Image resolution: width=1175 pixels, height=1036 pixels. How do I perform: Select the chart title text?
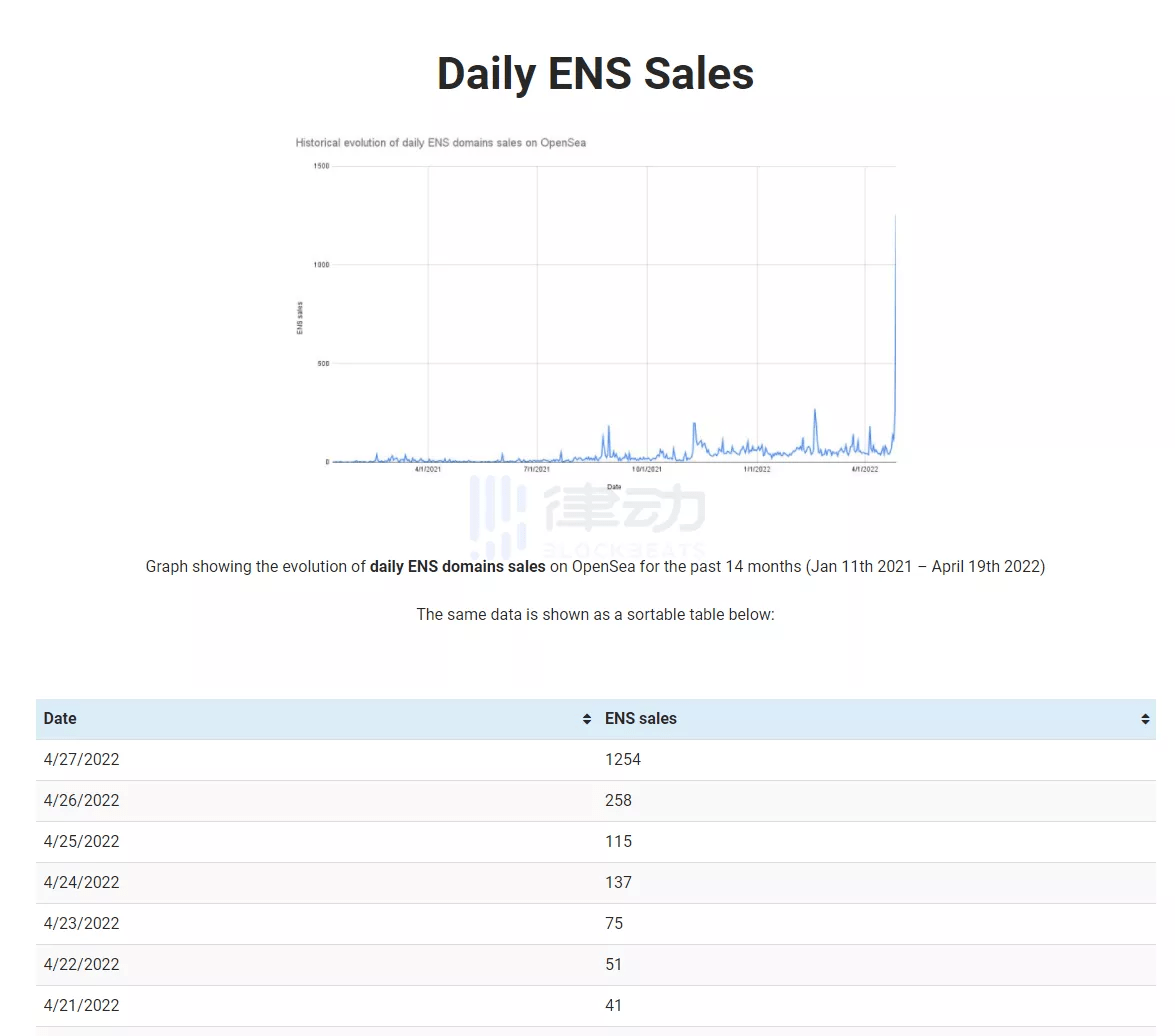440,142
